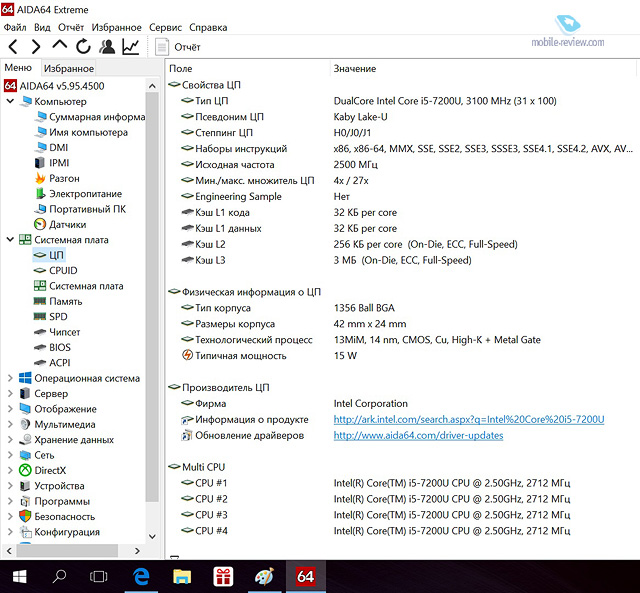Select Портативный ПК tree item

pos(80,209)
